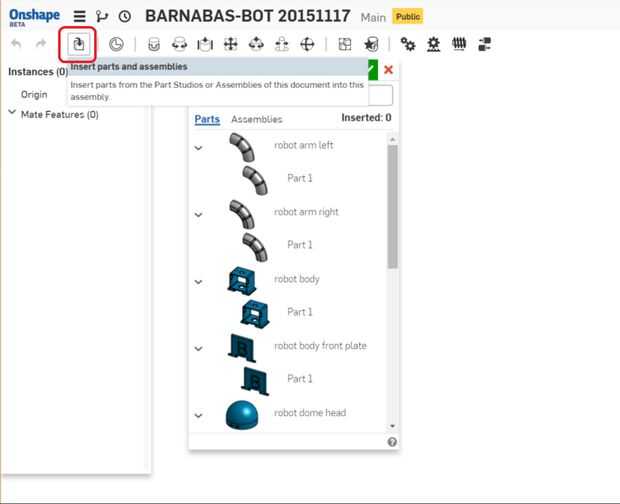This screenshot has width=620, height=504.
Task: Click the robot arm left studio thumbnail
Action: pos(242,147)
